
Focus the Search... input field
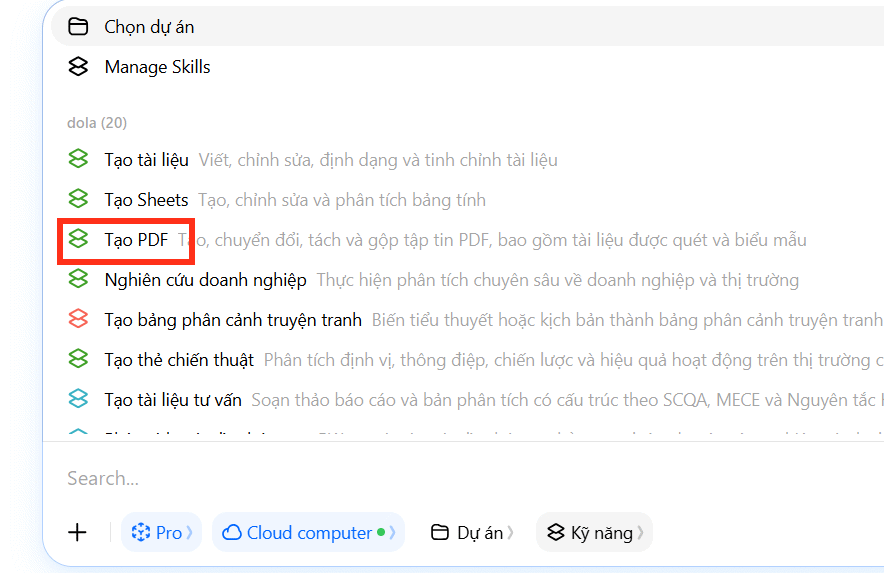468,478
